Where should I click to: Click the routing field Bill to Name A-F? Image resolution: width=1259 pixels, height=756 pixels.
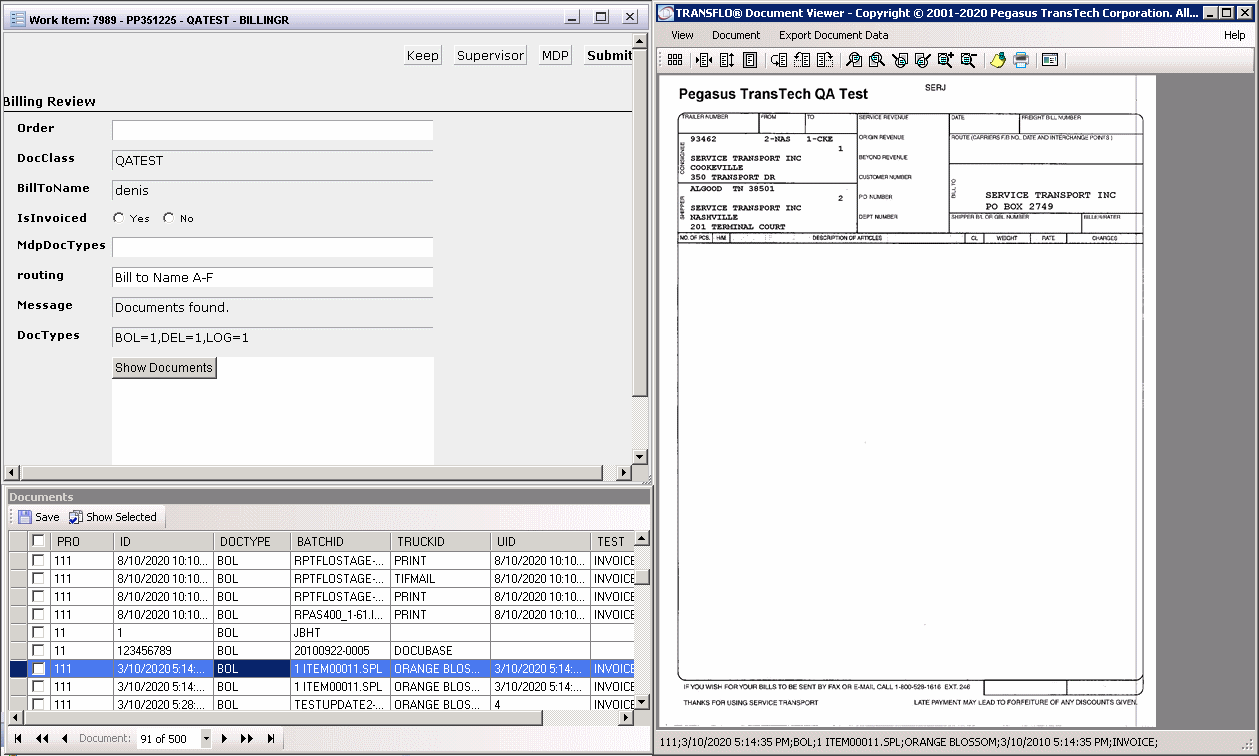pos(272,277)
